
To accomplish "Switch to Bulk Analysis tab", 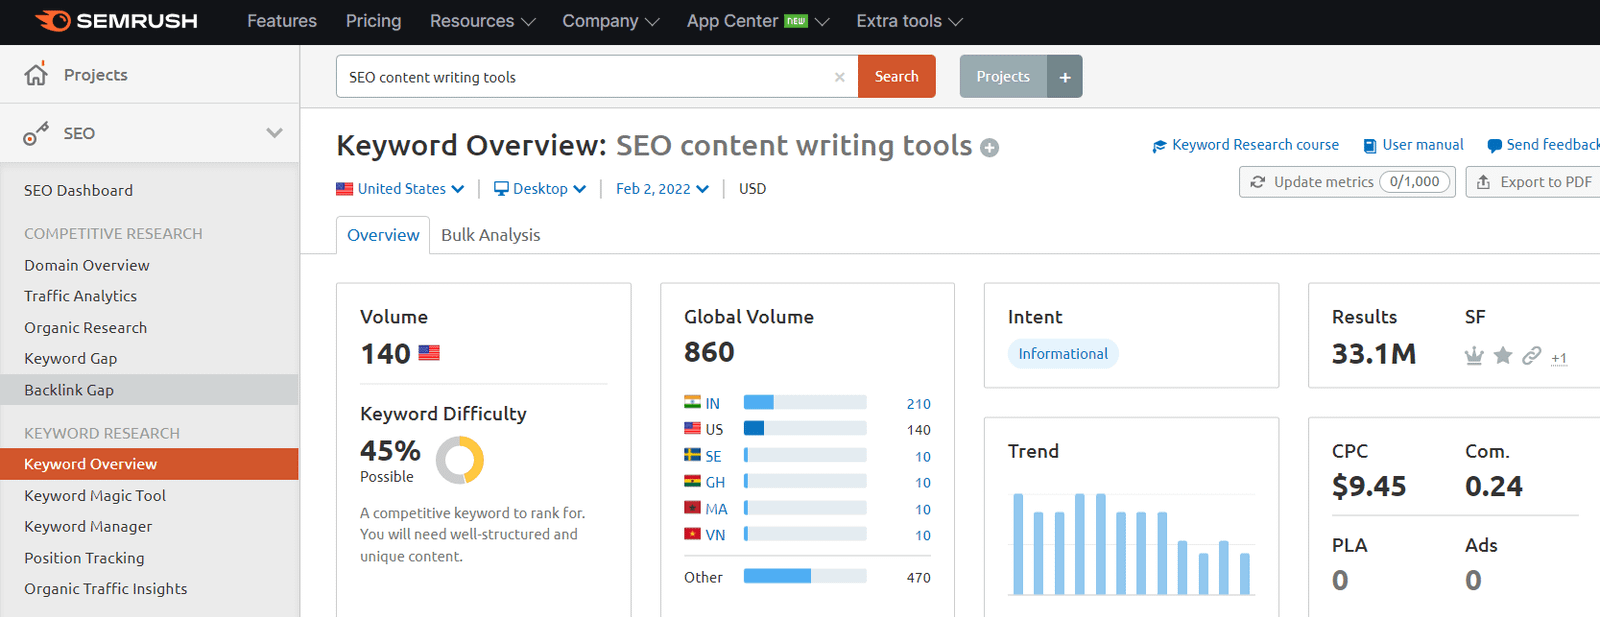I will tap(491, 235).
